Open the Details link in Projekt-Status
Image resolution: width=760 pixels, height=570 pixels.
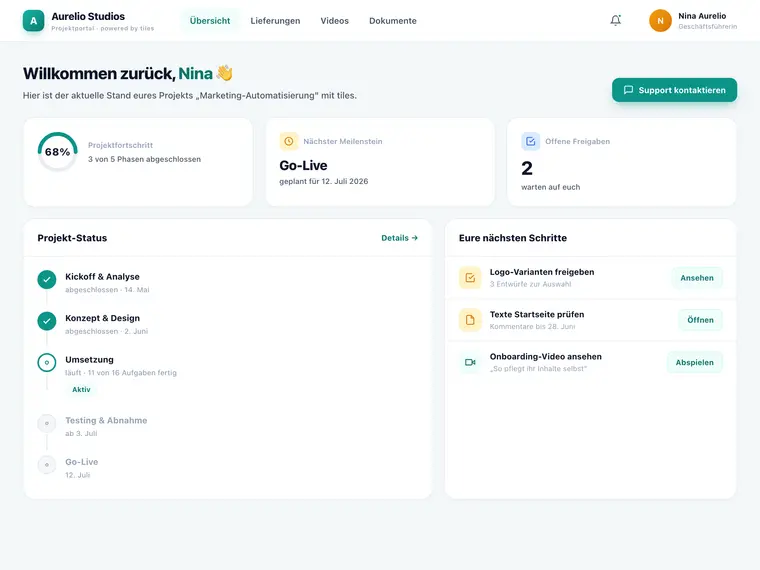399,238
